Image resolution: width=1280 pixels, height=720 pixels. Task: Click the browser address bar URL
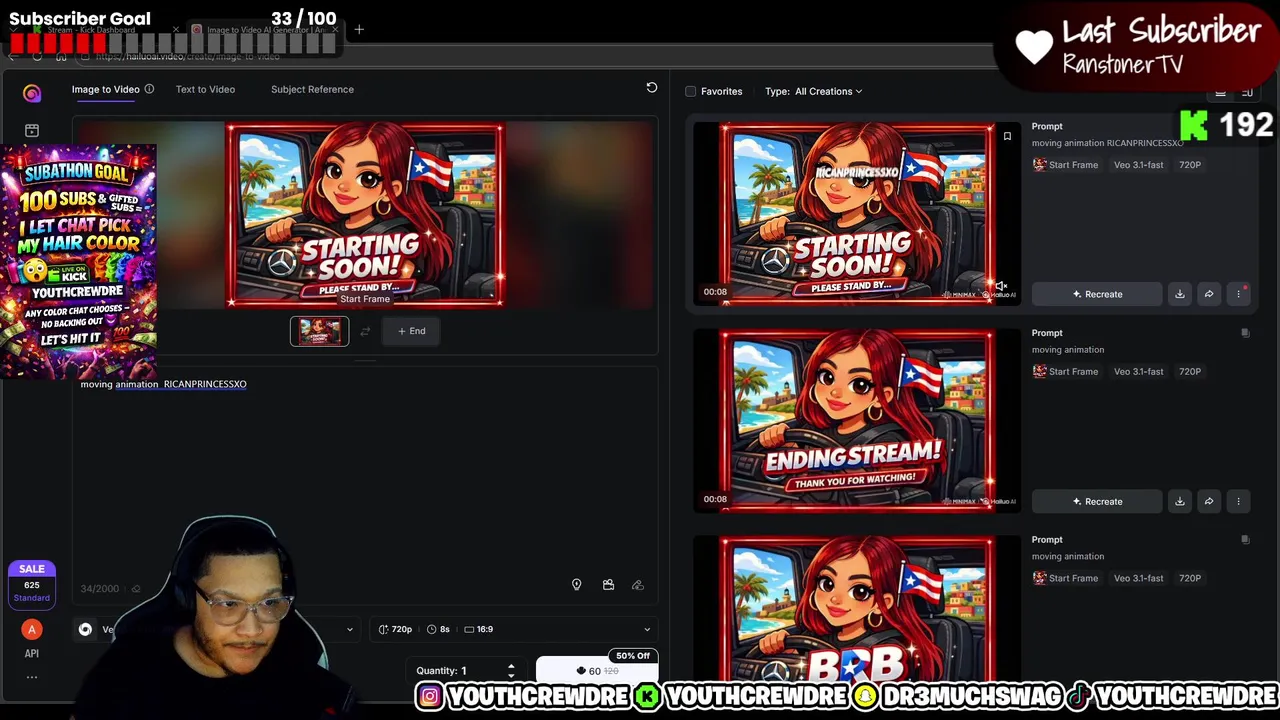(188, 57)
